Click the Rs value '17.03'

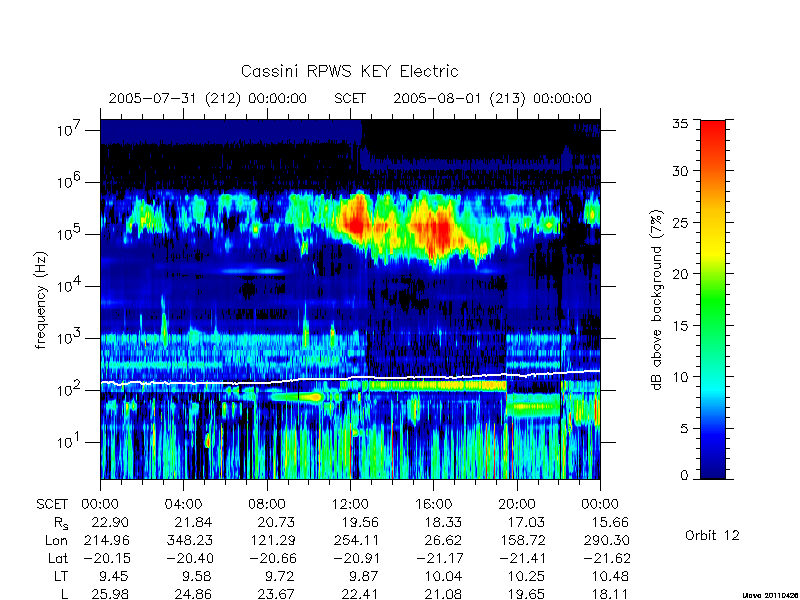526,522
